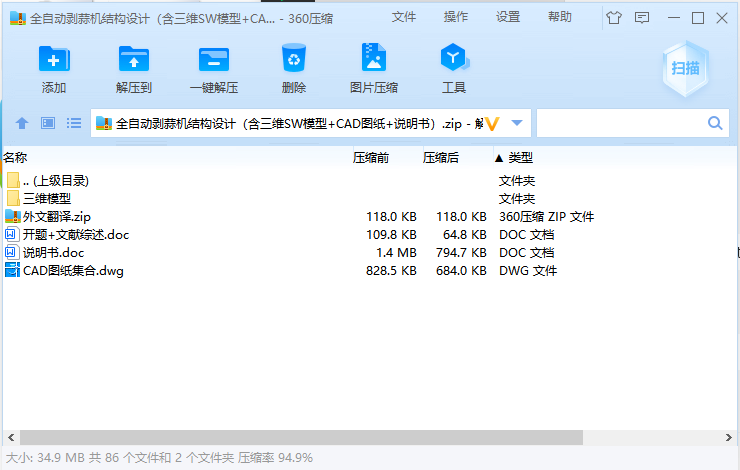Select the file name CAD图纸集合.dwg

point(73,271)
